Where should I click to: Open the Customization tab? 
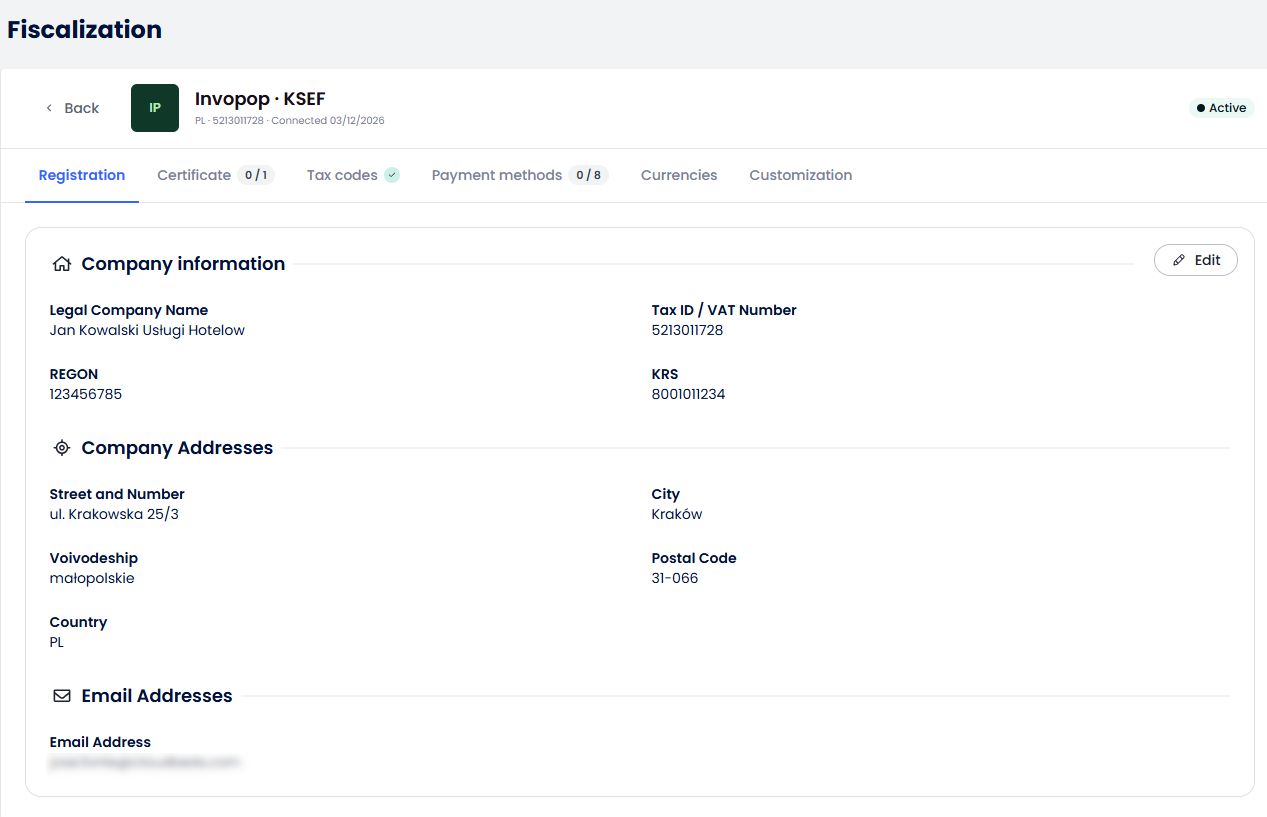click(x=801, y=175)
